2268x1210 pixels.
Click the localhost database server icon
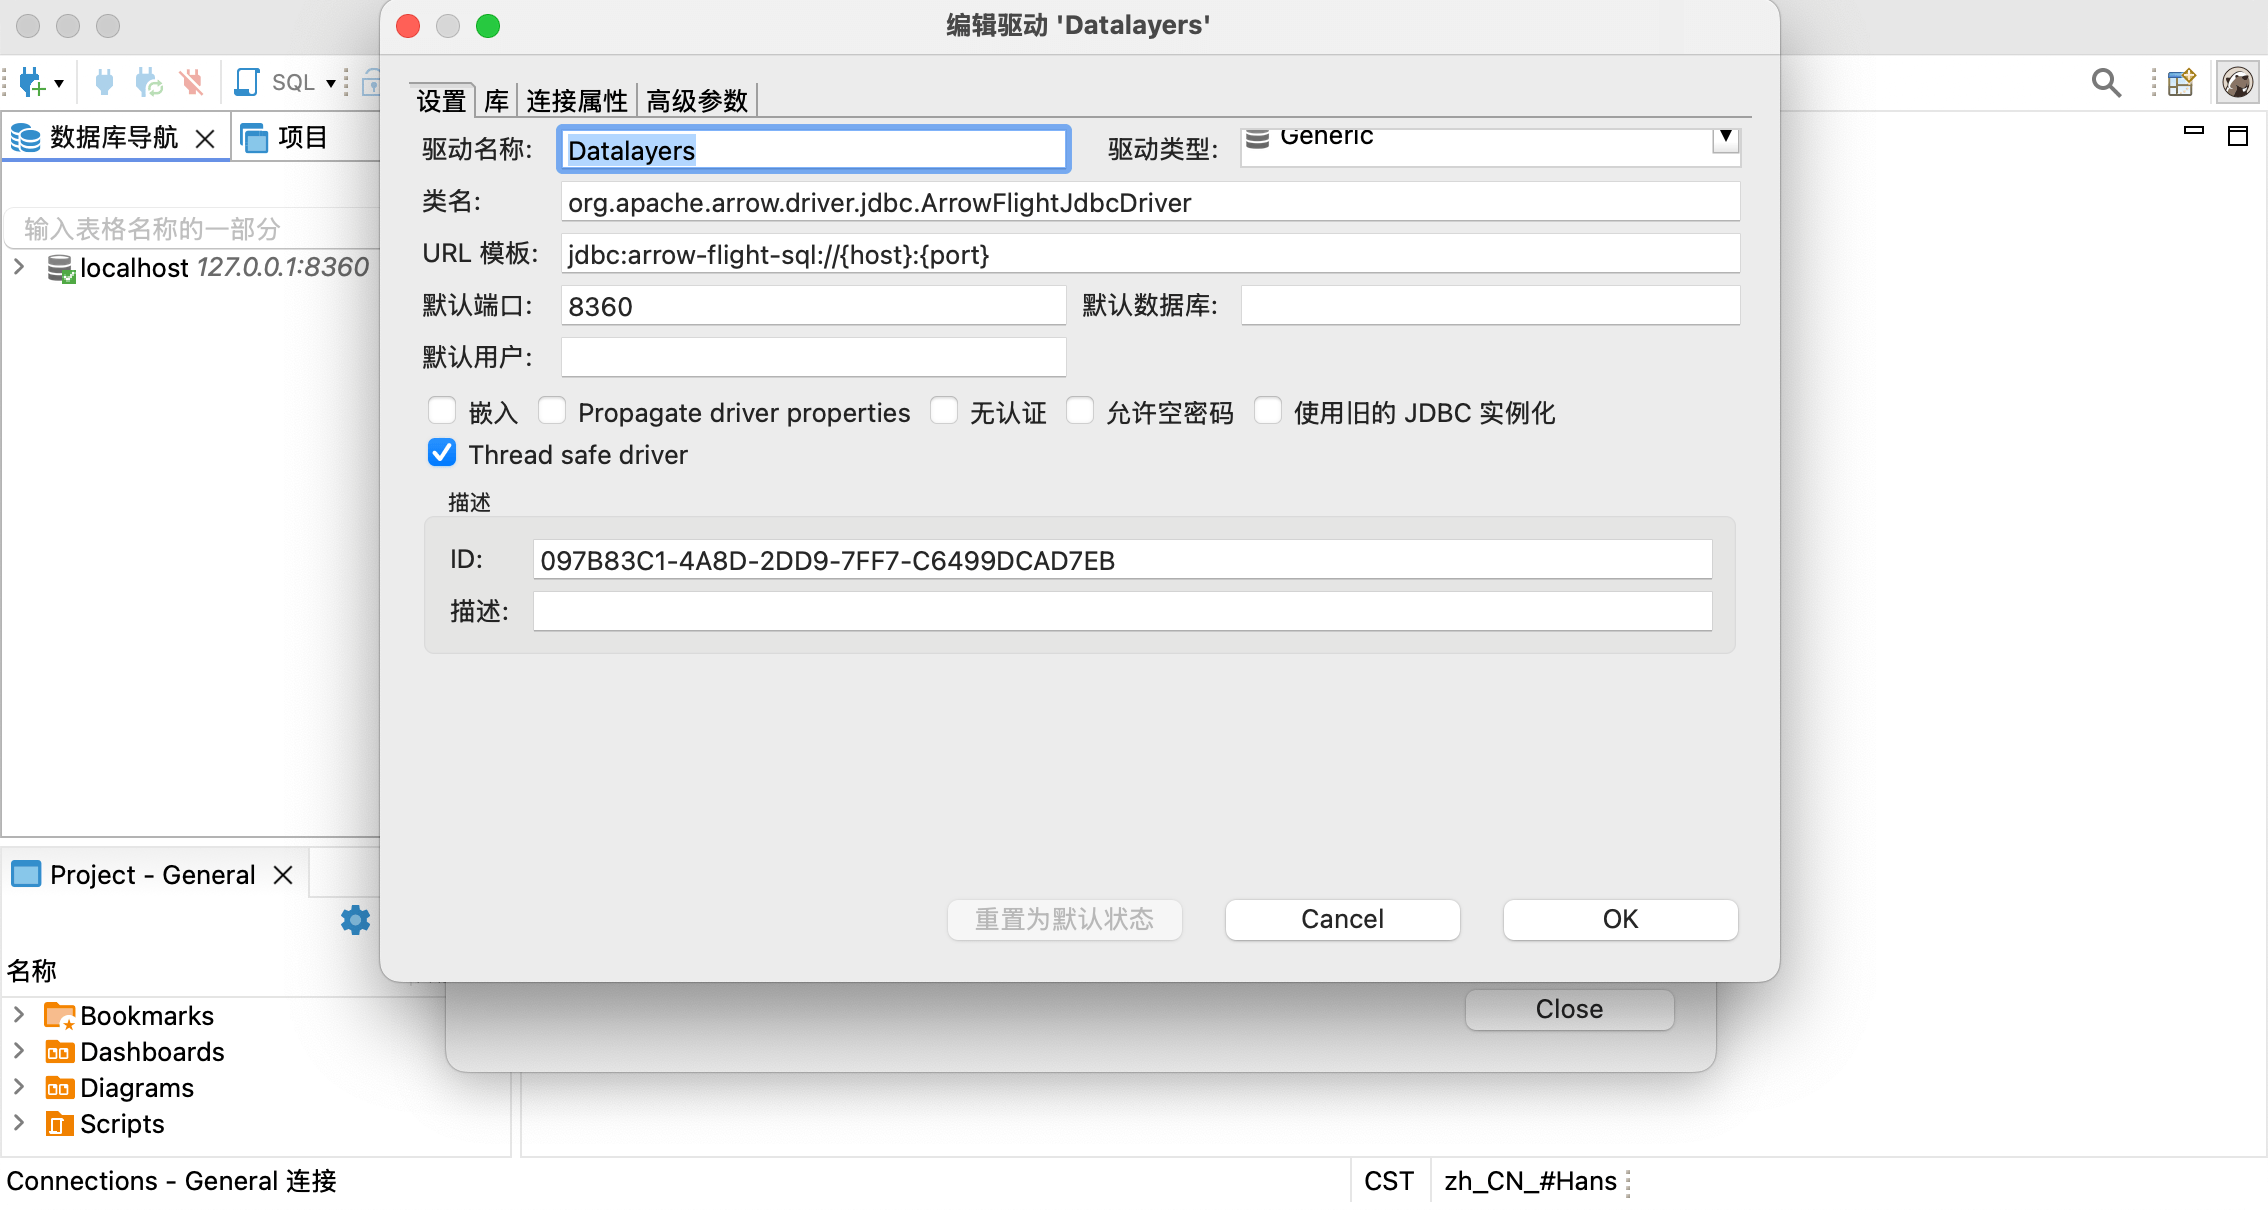[x=61, y=268]
